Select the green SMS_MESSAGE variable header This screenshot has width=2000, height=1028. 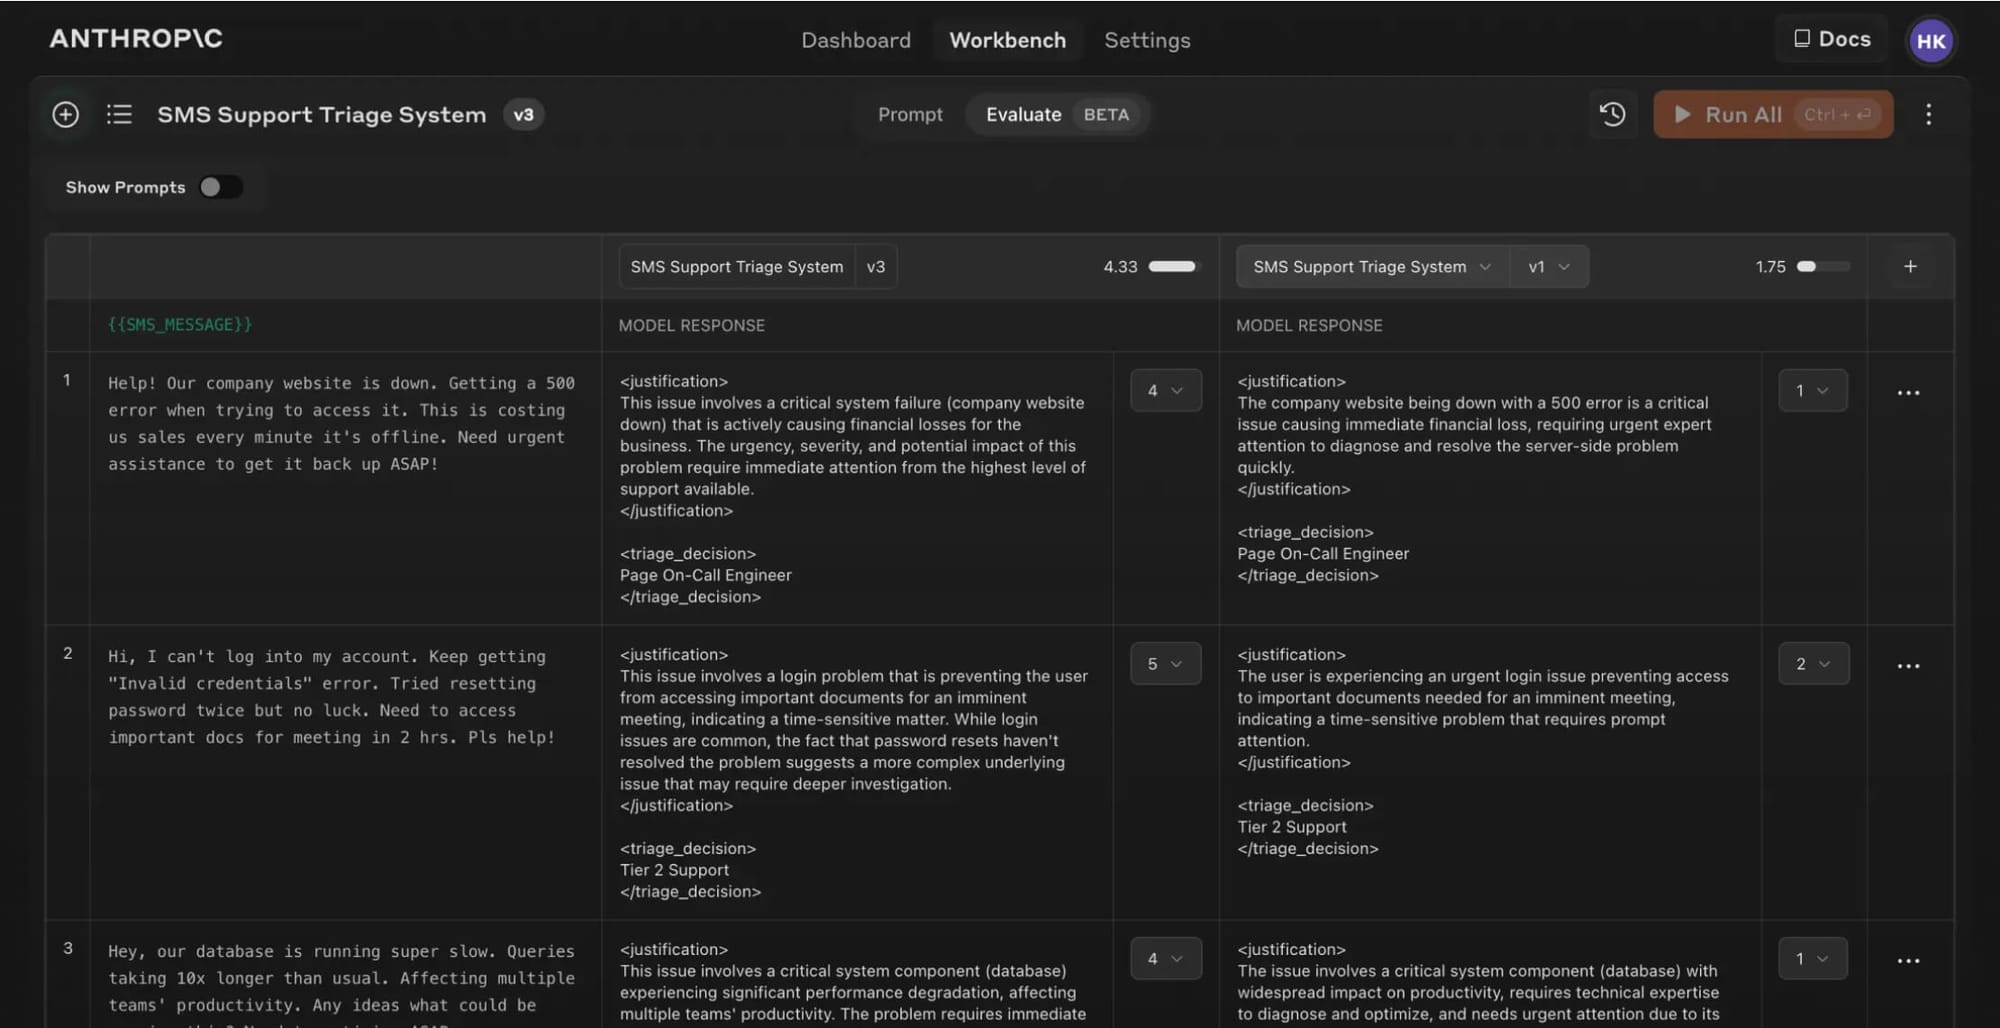[179, 324]
